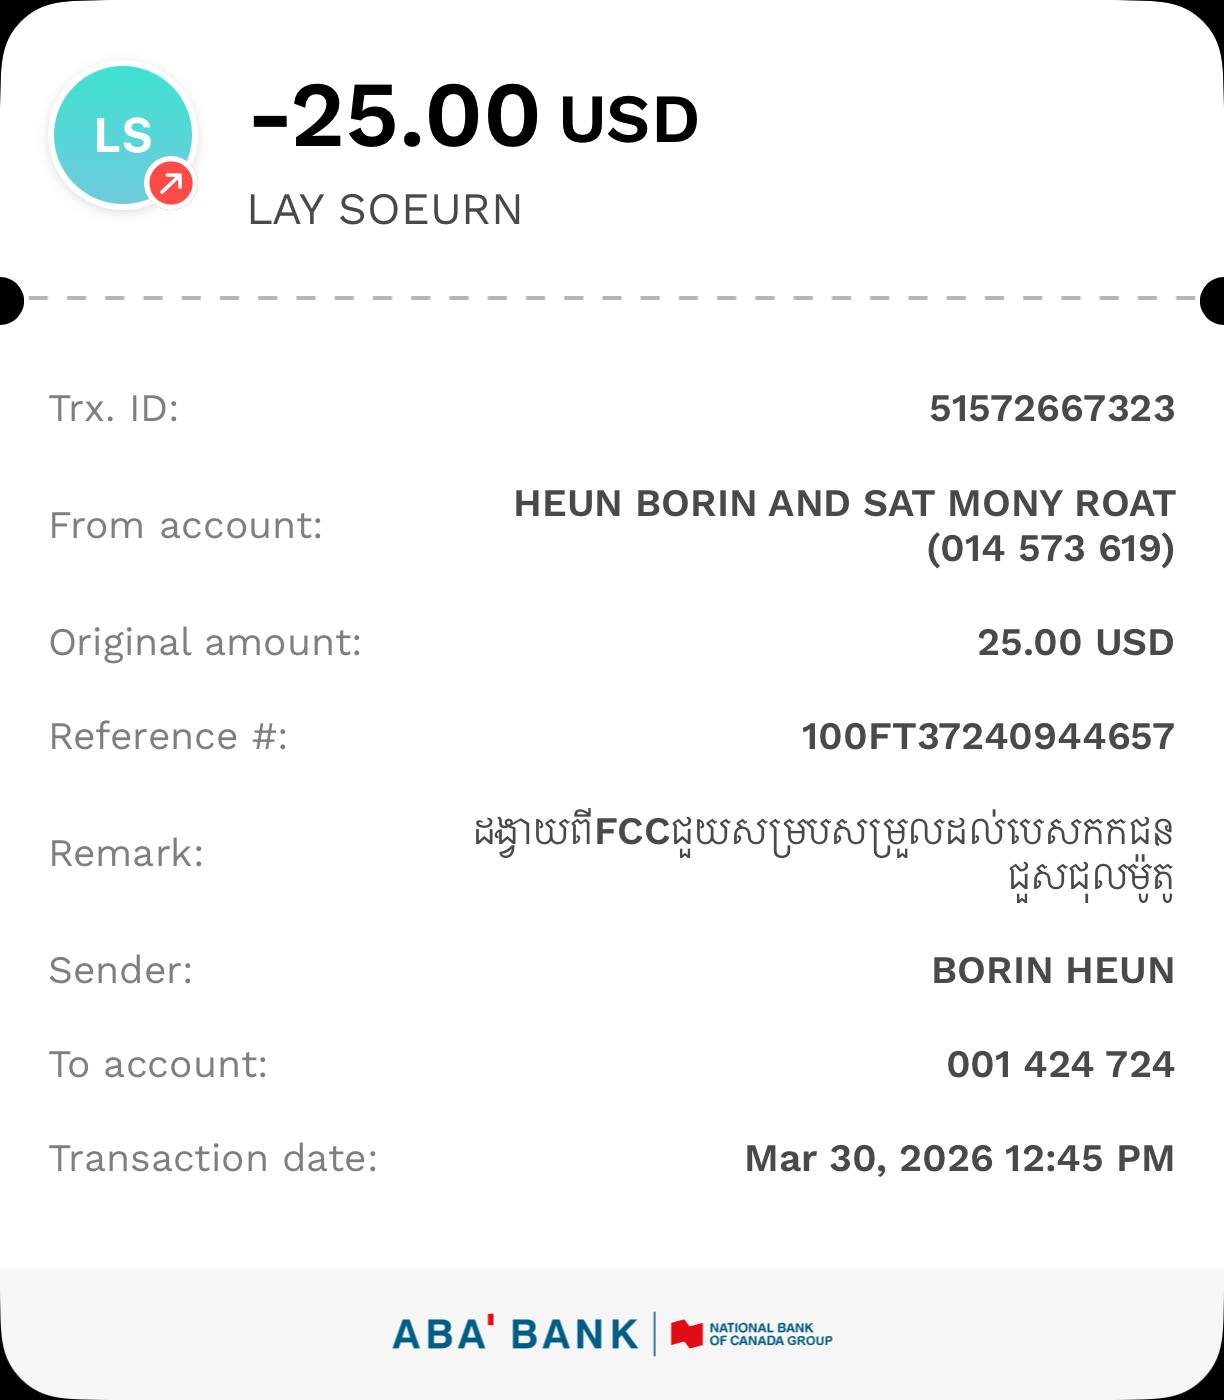Select reference number 100FT37240944657
This screenshot has height=1400, width=1224.
point(988,736)
